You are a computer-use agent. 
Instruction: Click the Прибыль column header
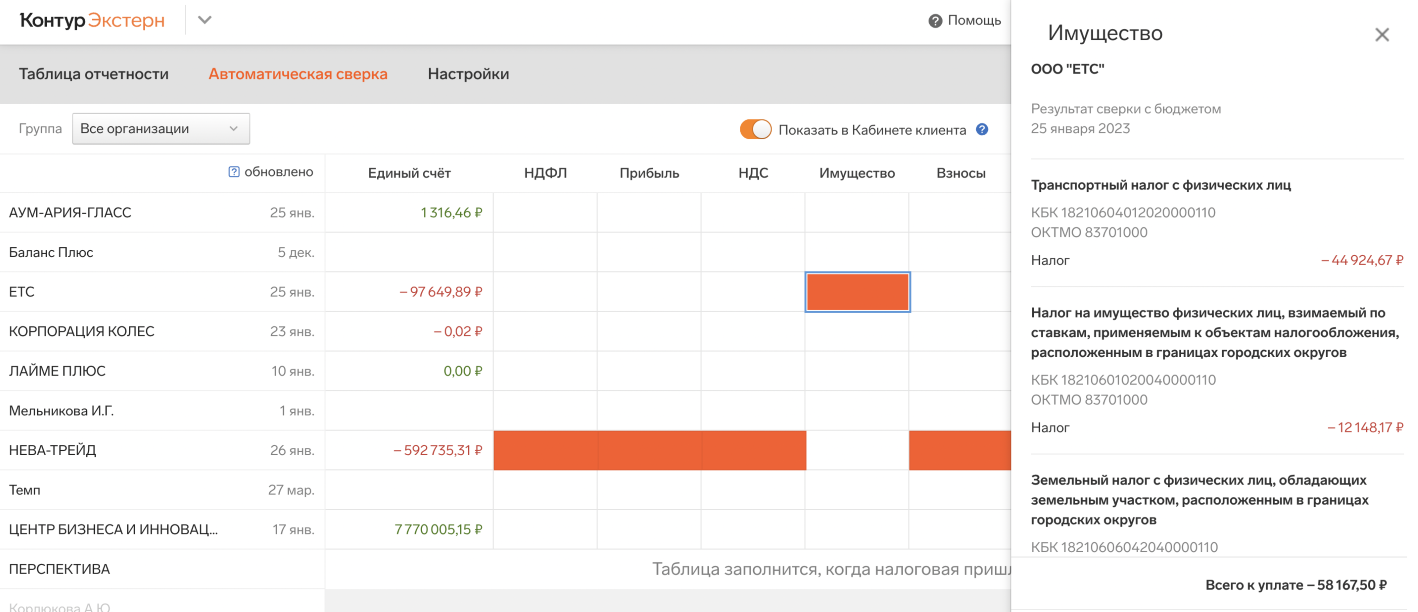(649, 173)
